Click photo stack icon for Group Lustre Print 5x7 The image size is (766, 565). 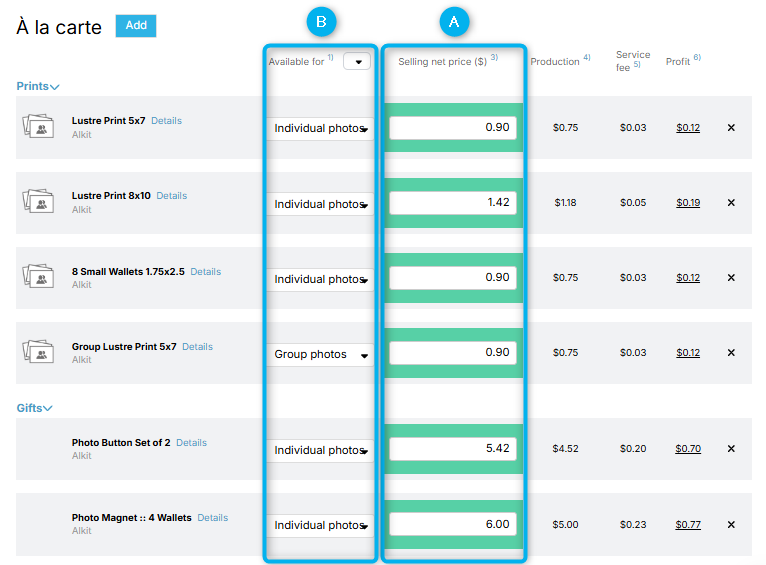tap(38, 352)
